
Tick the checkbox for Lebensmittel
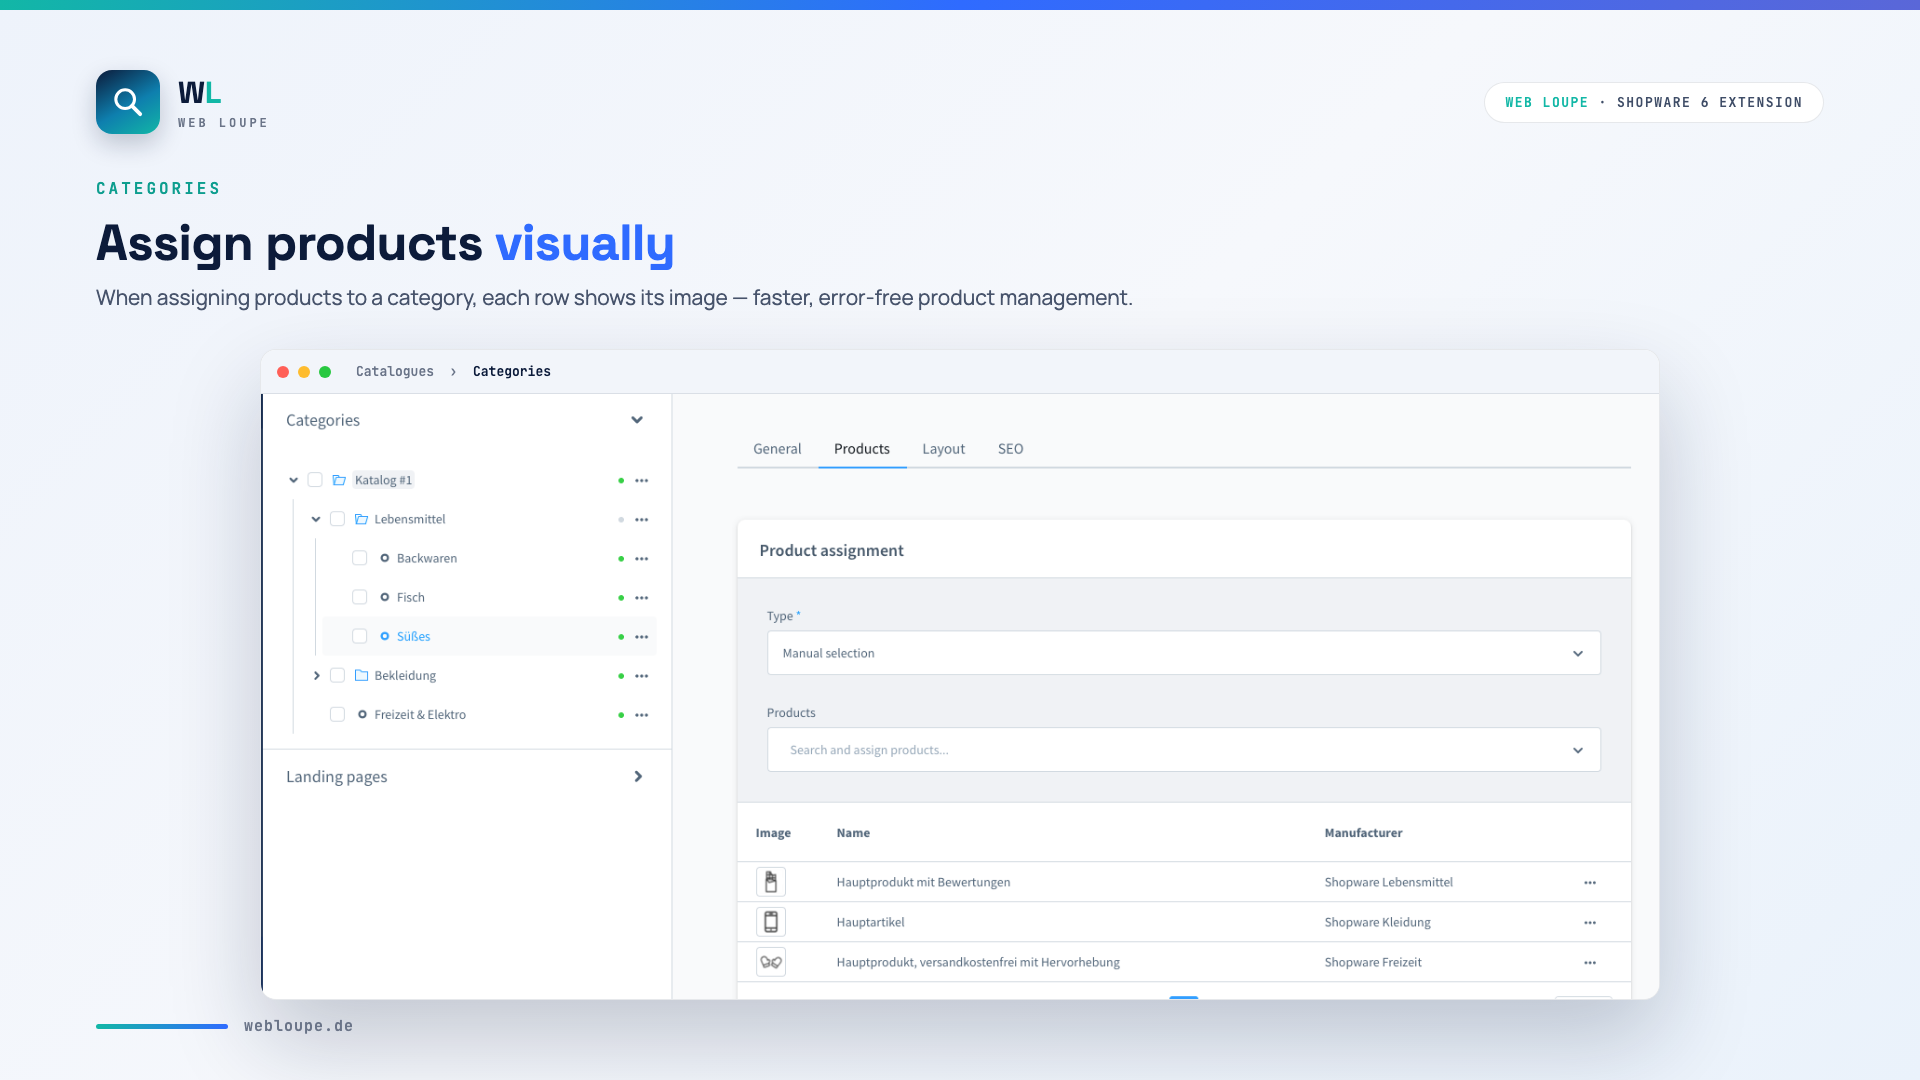(337, 519)
